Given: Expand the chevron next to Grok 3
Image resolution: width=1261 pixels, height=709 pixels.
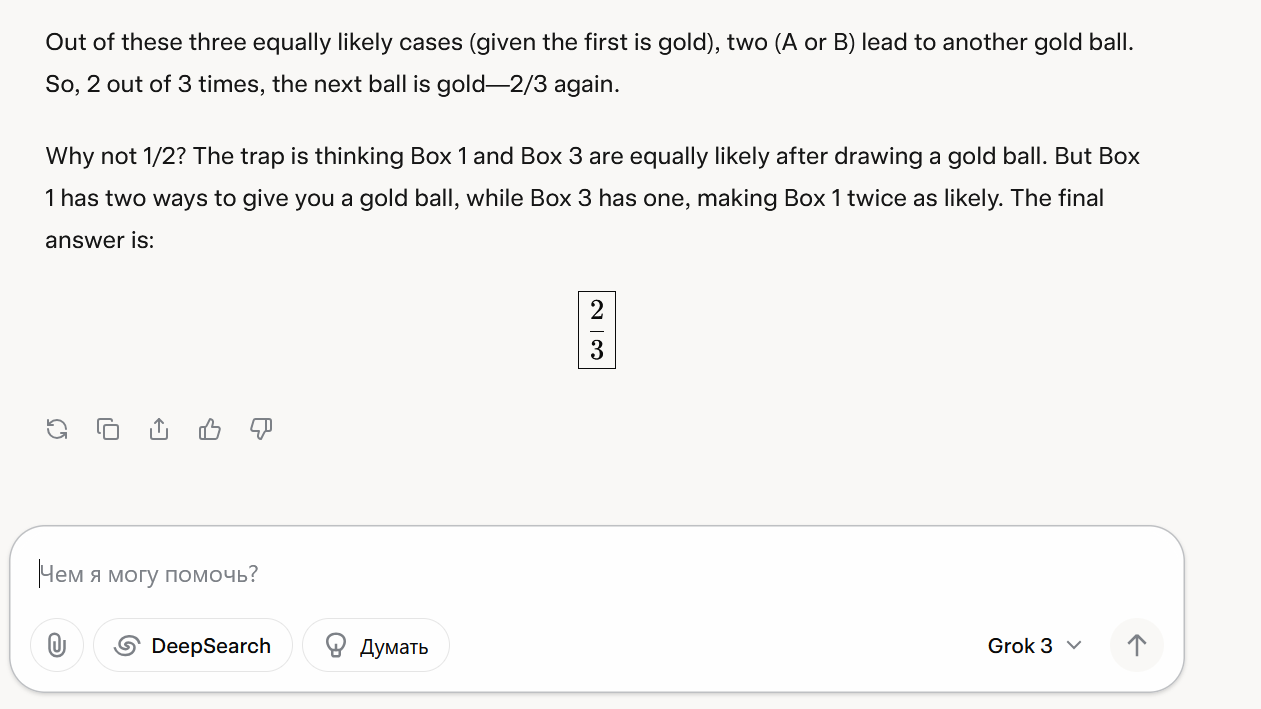Looking at the screenshot, I should [x=1074, y=646].
